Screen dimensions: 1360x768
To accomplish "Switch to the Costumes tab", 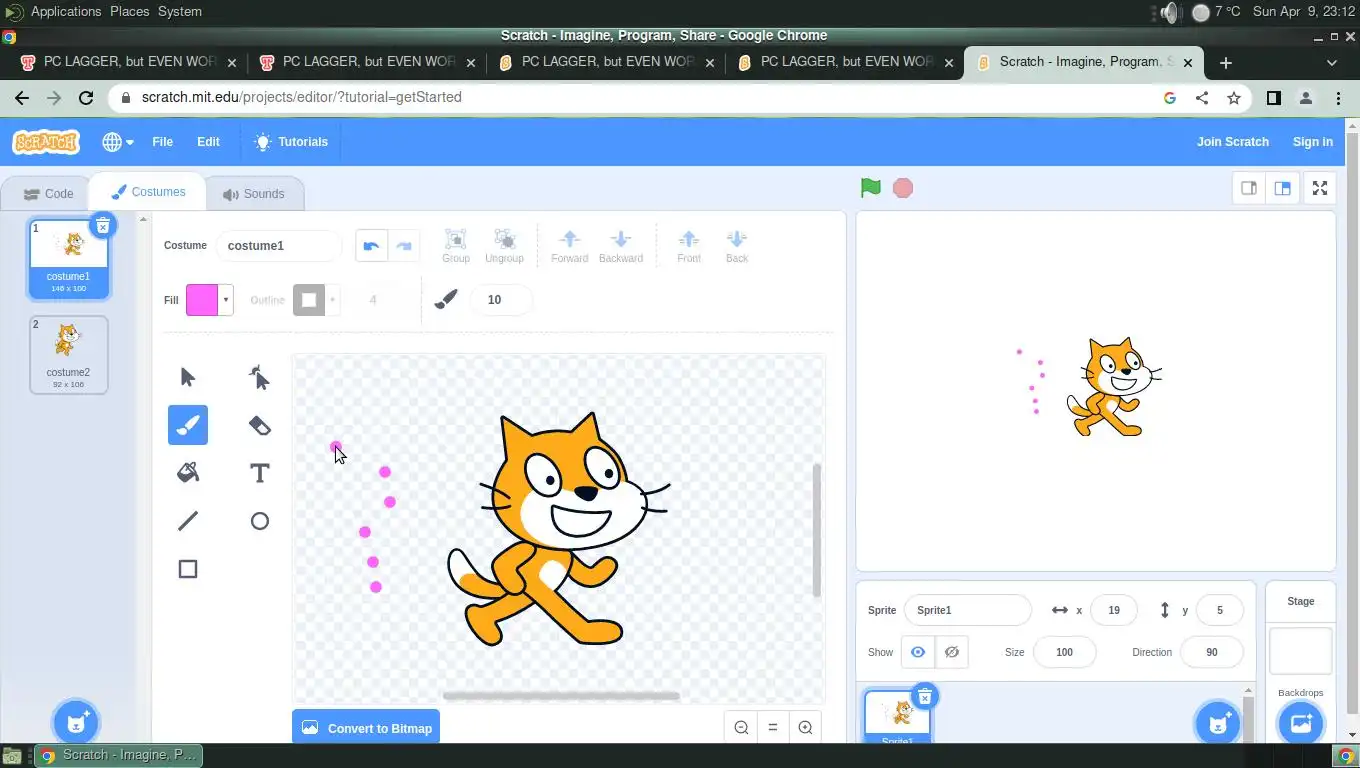I will (148, 192).
